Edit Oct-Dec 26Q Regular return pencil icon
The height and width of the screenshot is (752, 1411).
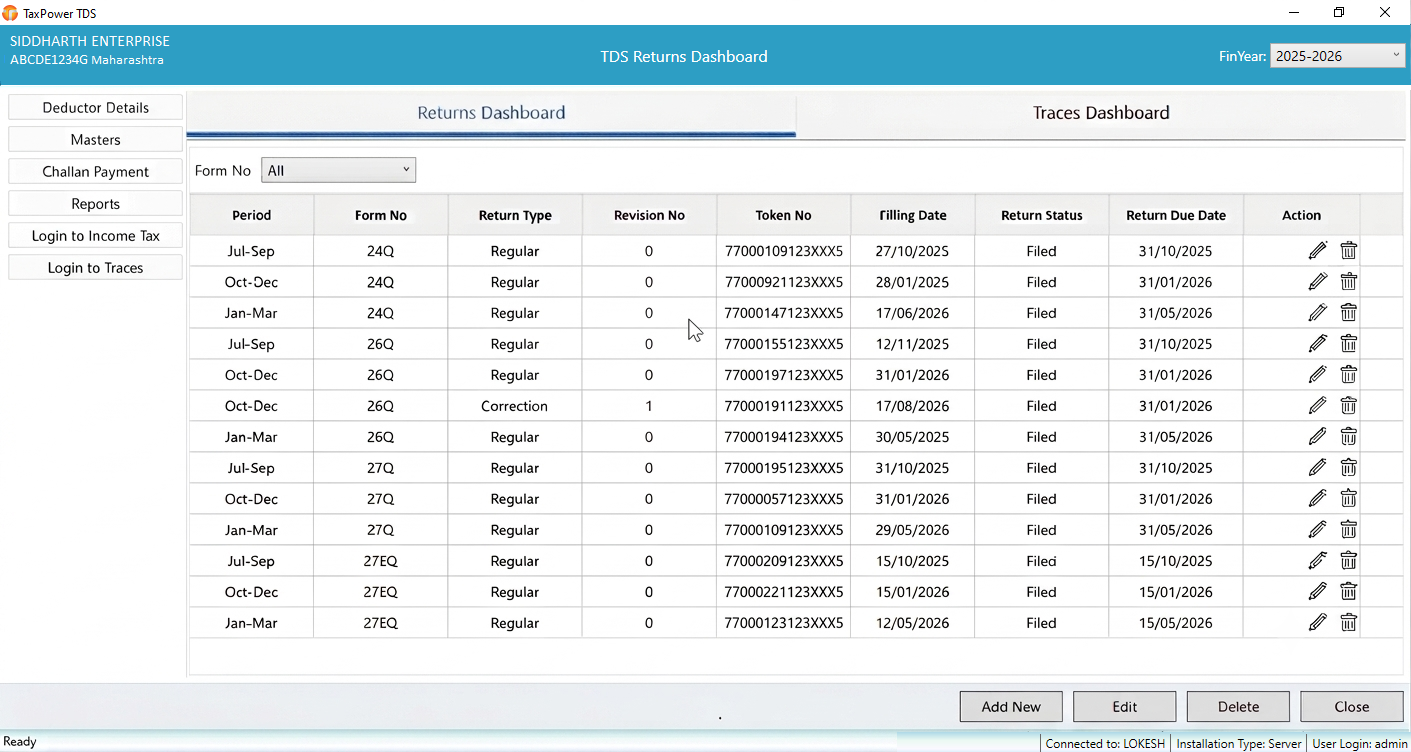(1318, 375)
